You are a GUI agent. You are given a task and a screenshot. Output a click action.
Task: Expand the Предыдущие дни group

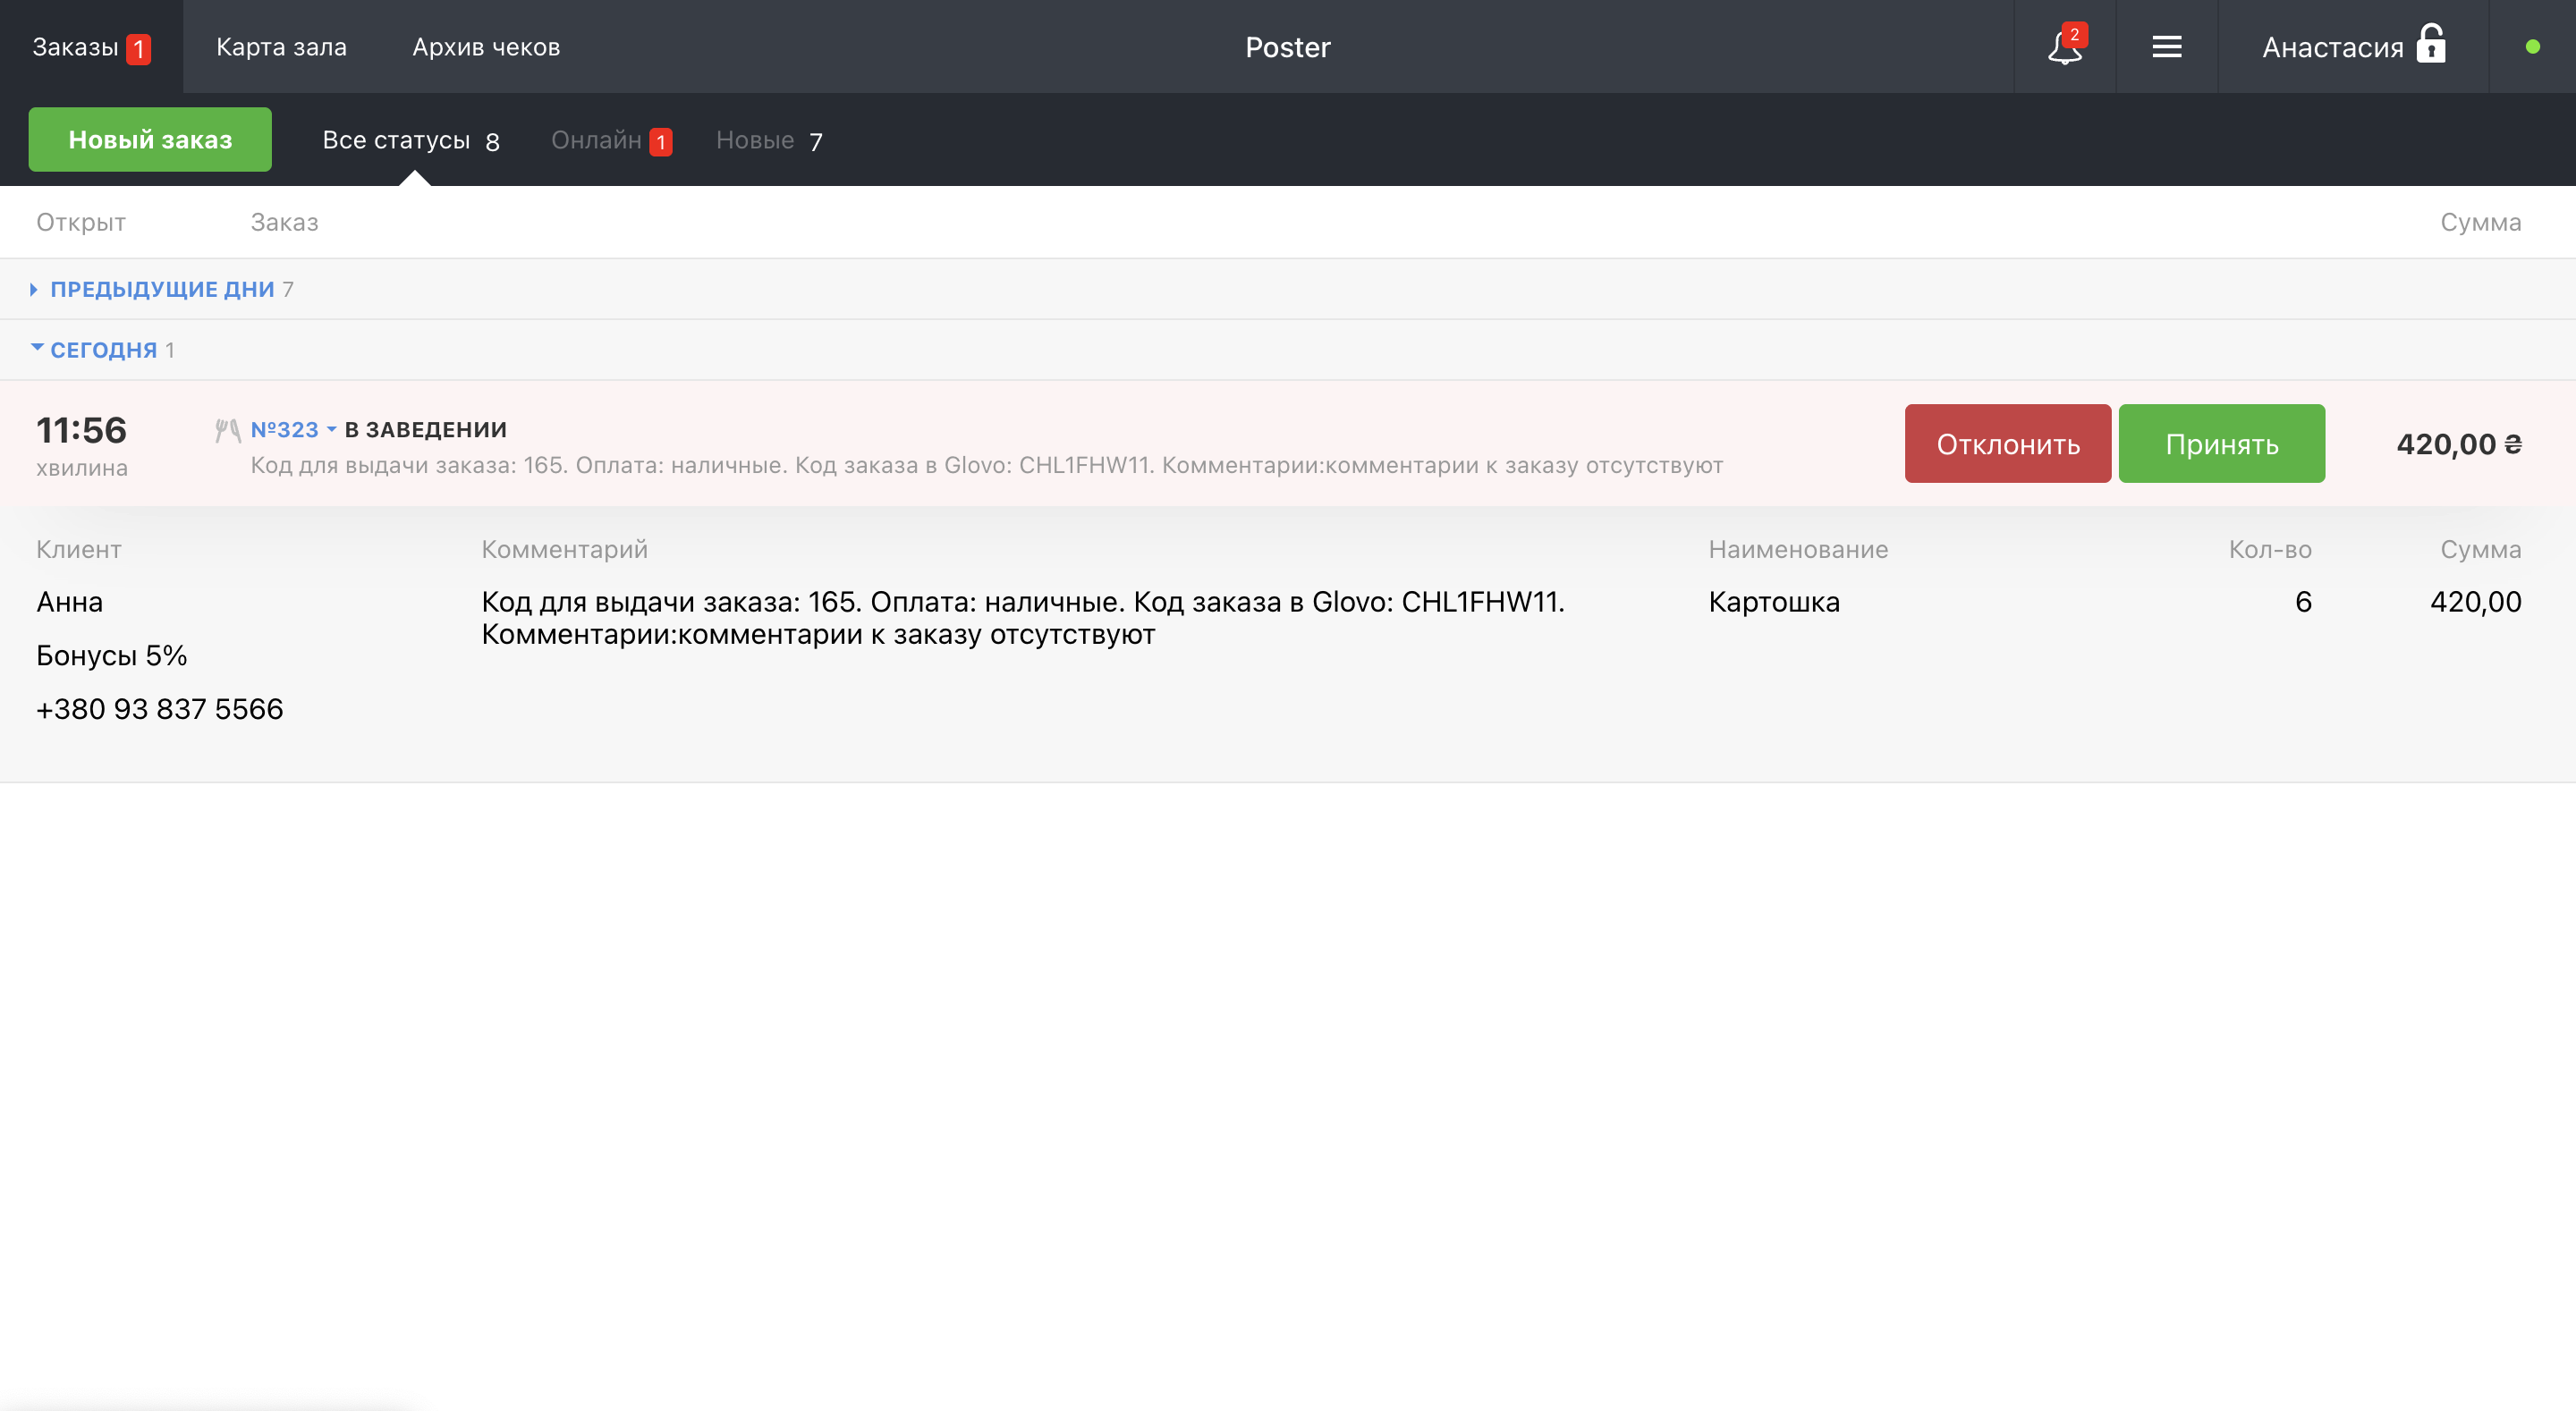pyautogui.click(x=162, y=289)
